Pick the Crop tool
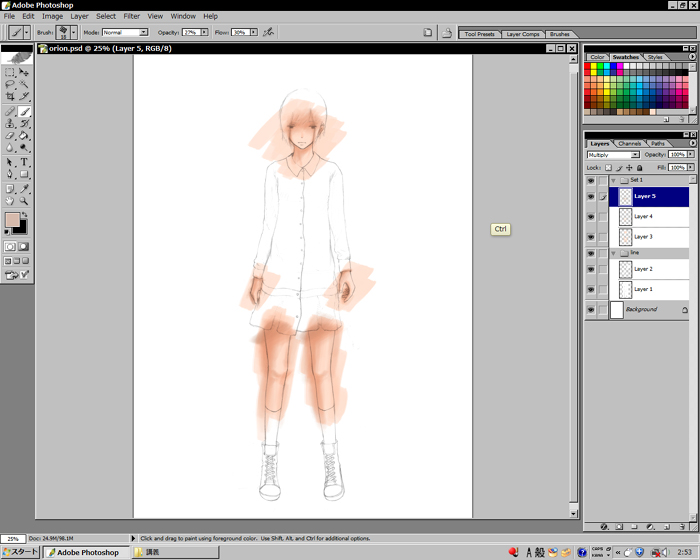 (x=10, y=98)
